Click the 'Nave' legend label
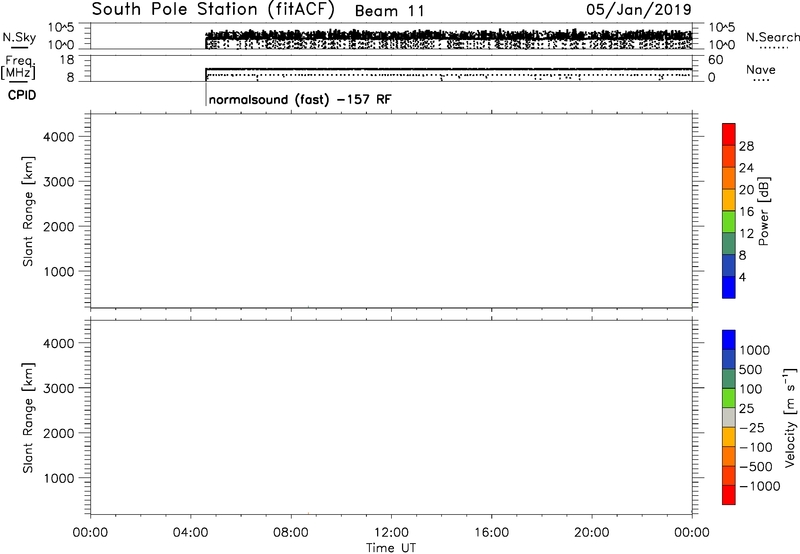The image size is (800, 554). [760, 69]
